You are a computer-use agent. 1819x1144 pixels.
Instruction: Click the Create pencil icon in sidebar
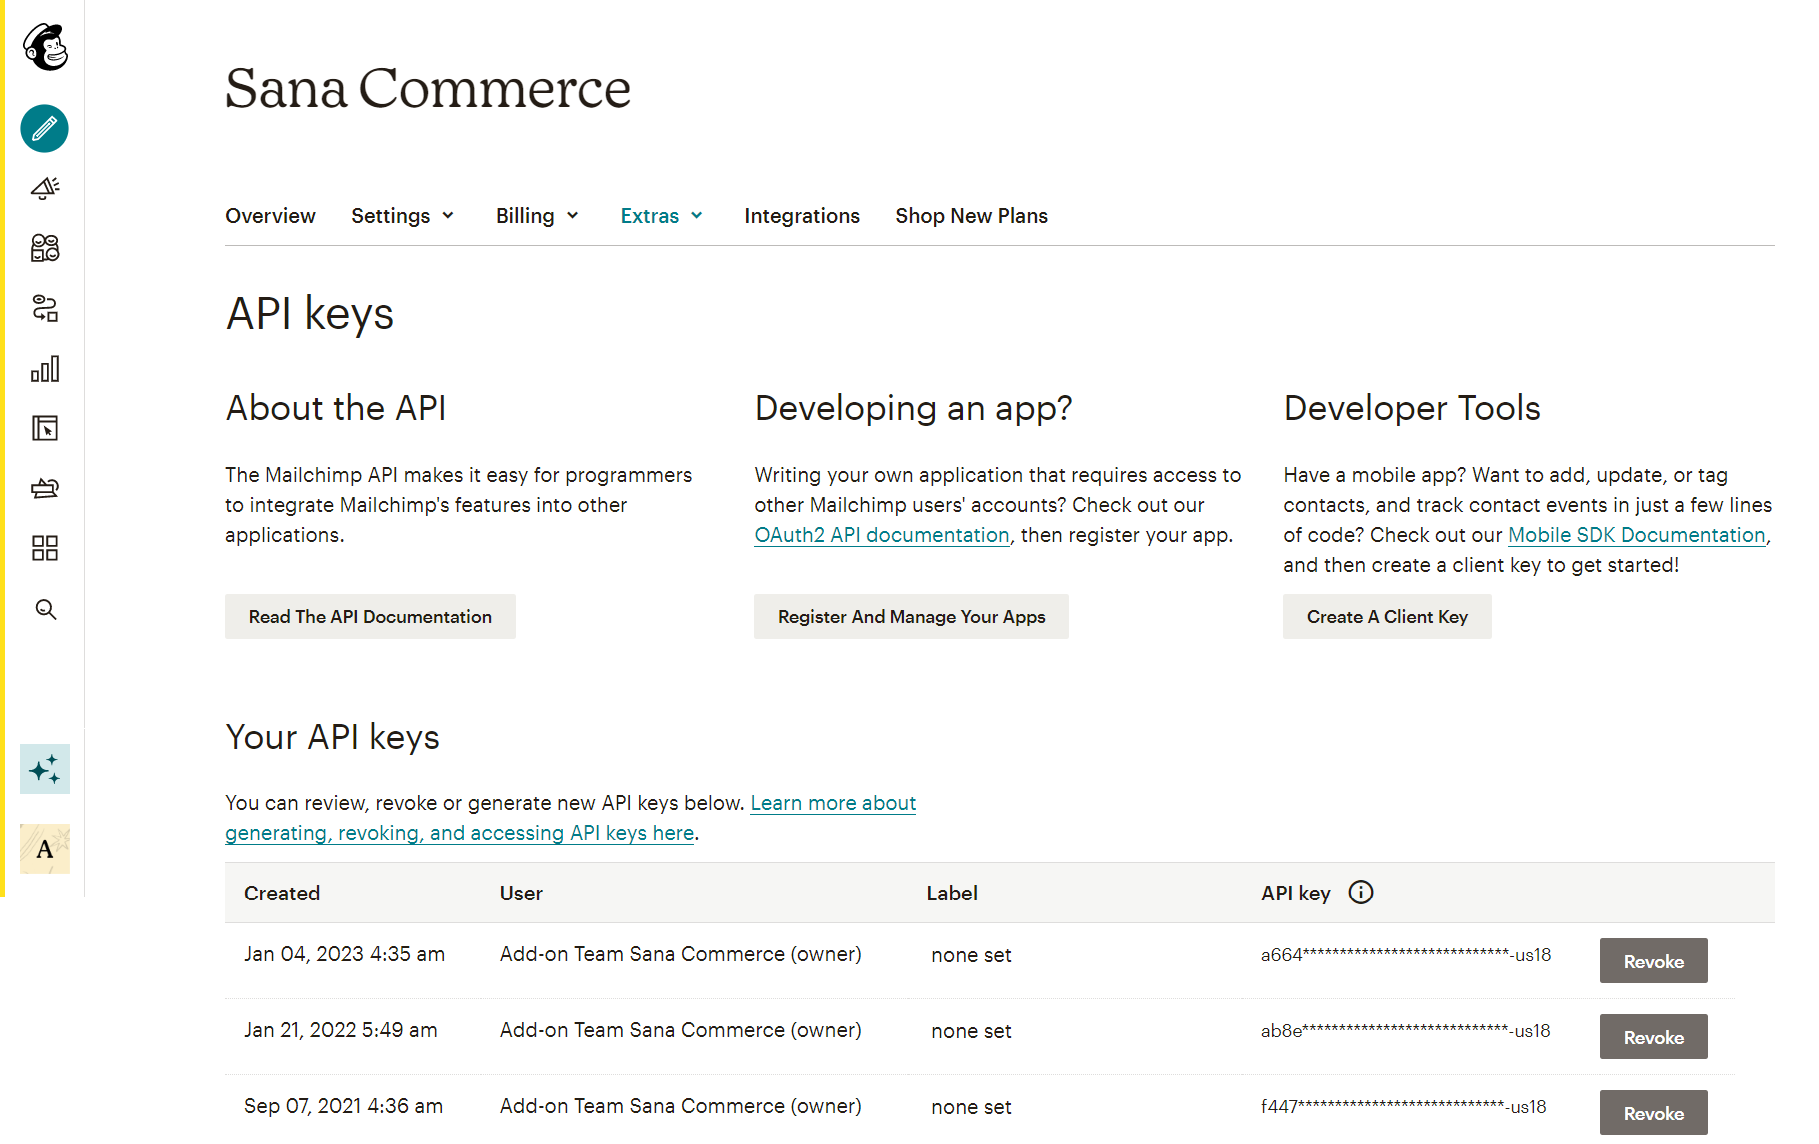(x=45, y=129)
